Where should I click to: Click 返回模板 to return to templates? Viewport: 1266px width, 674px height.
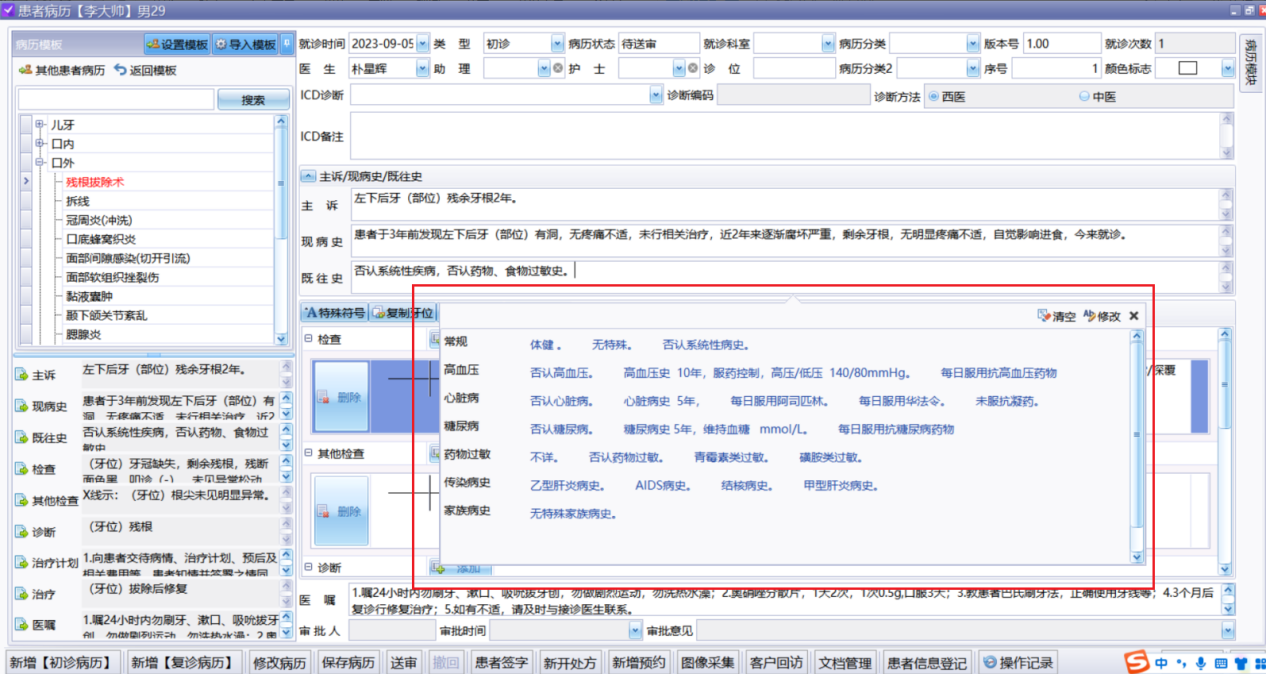(x=145, y=70)
